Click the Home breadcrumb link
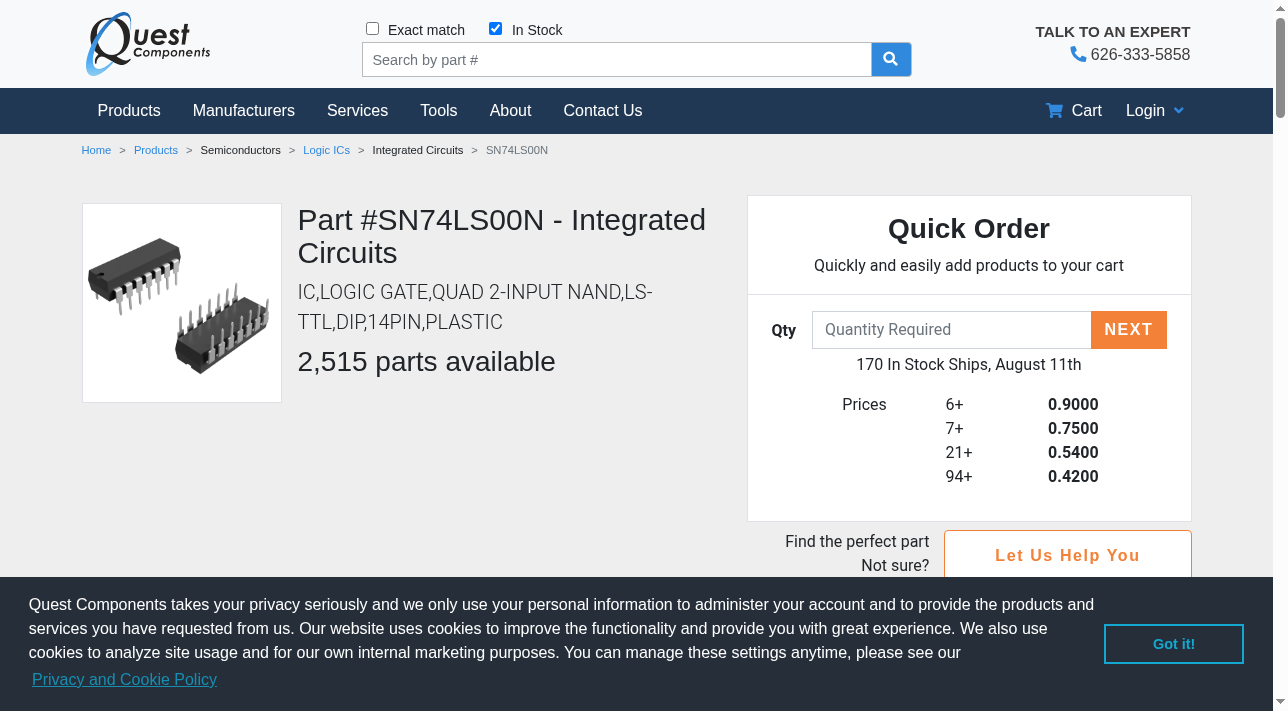The image size is (1288, 711). point(96,150)
